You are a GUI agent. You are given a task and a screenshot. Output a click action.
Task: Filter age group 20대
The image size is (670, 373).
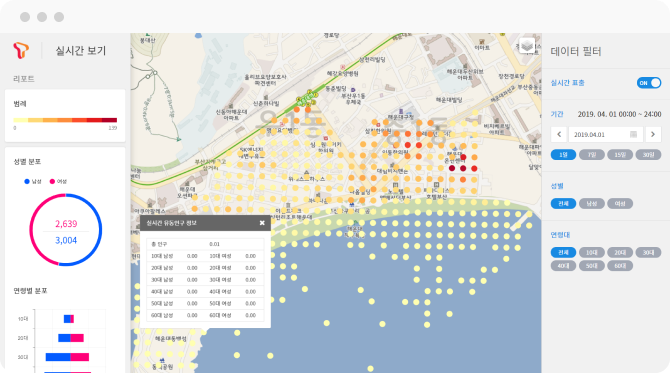click(620, 253)
